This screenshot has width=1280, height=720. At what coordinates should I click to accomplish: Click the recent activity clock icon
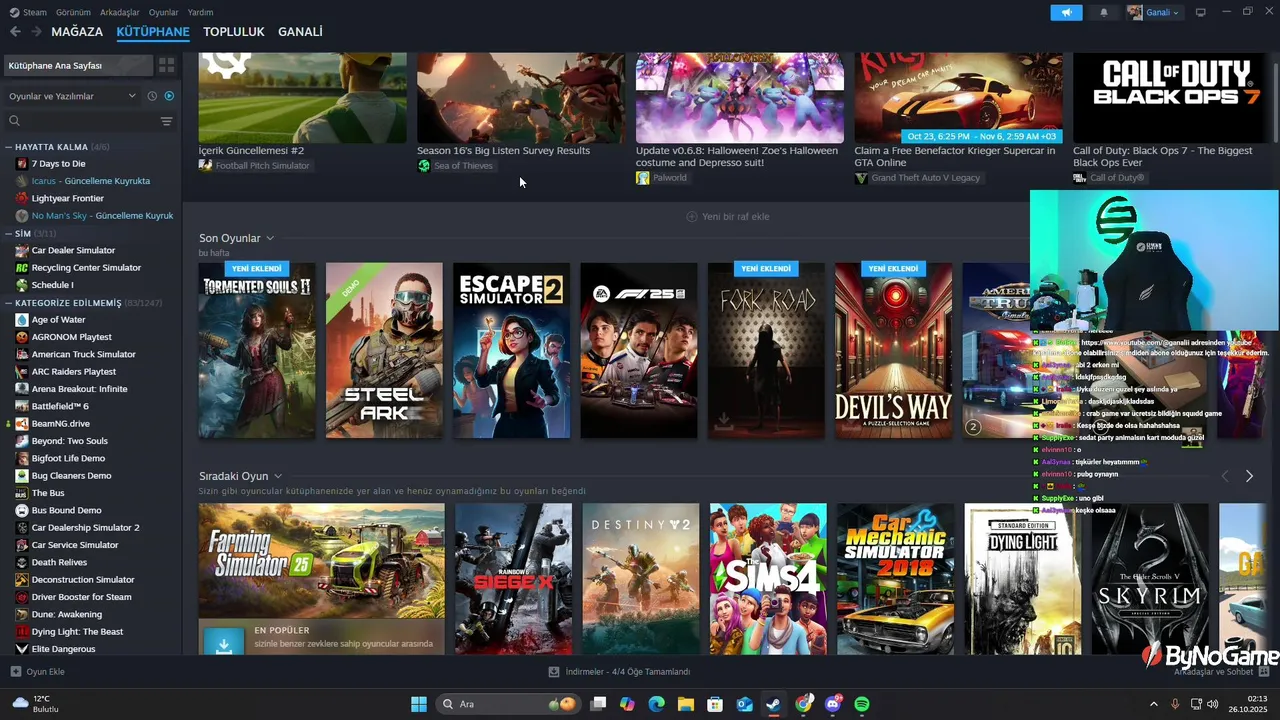coord(152,96)
